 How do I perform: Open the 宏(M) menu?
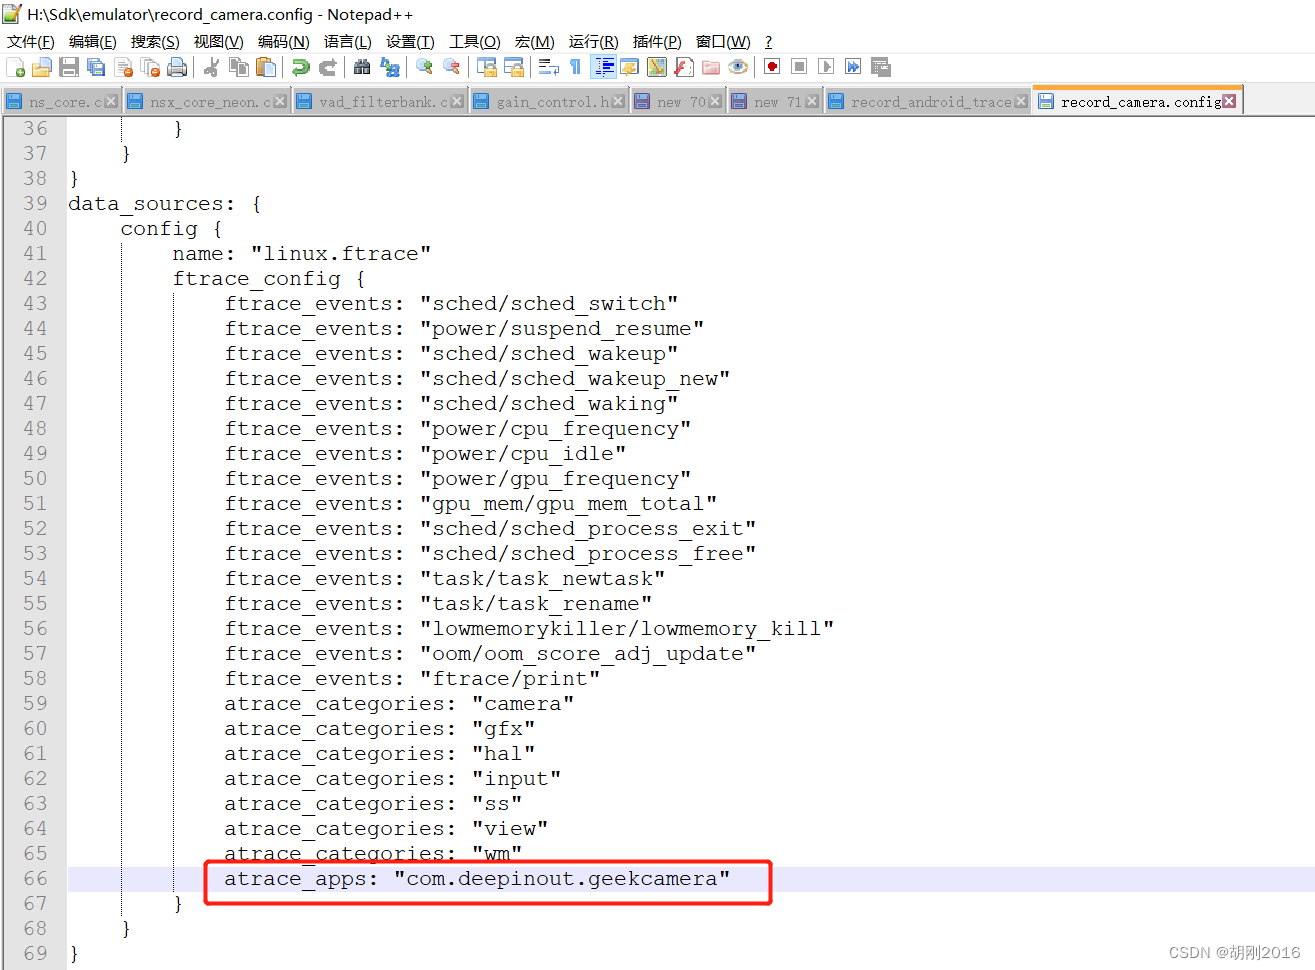[x=535, y=41]
